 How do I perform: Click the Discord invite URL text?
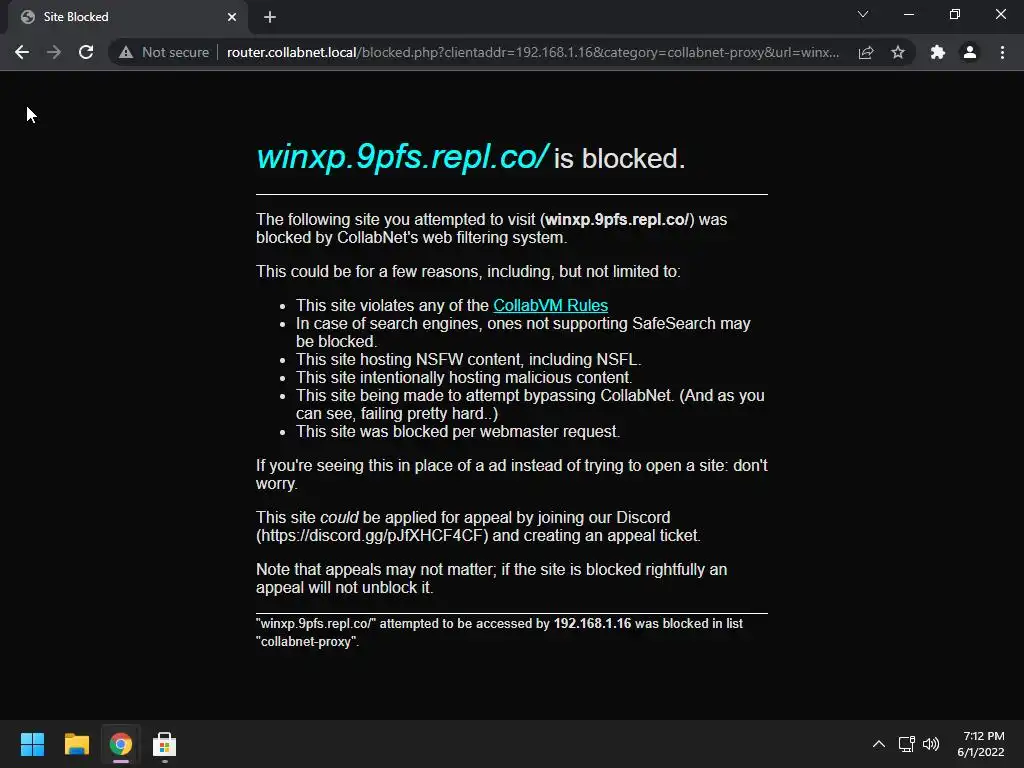(372, 536)
